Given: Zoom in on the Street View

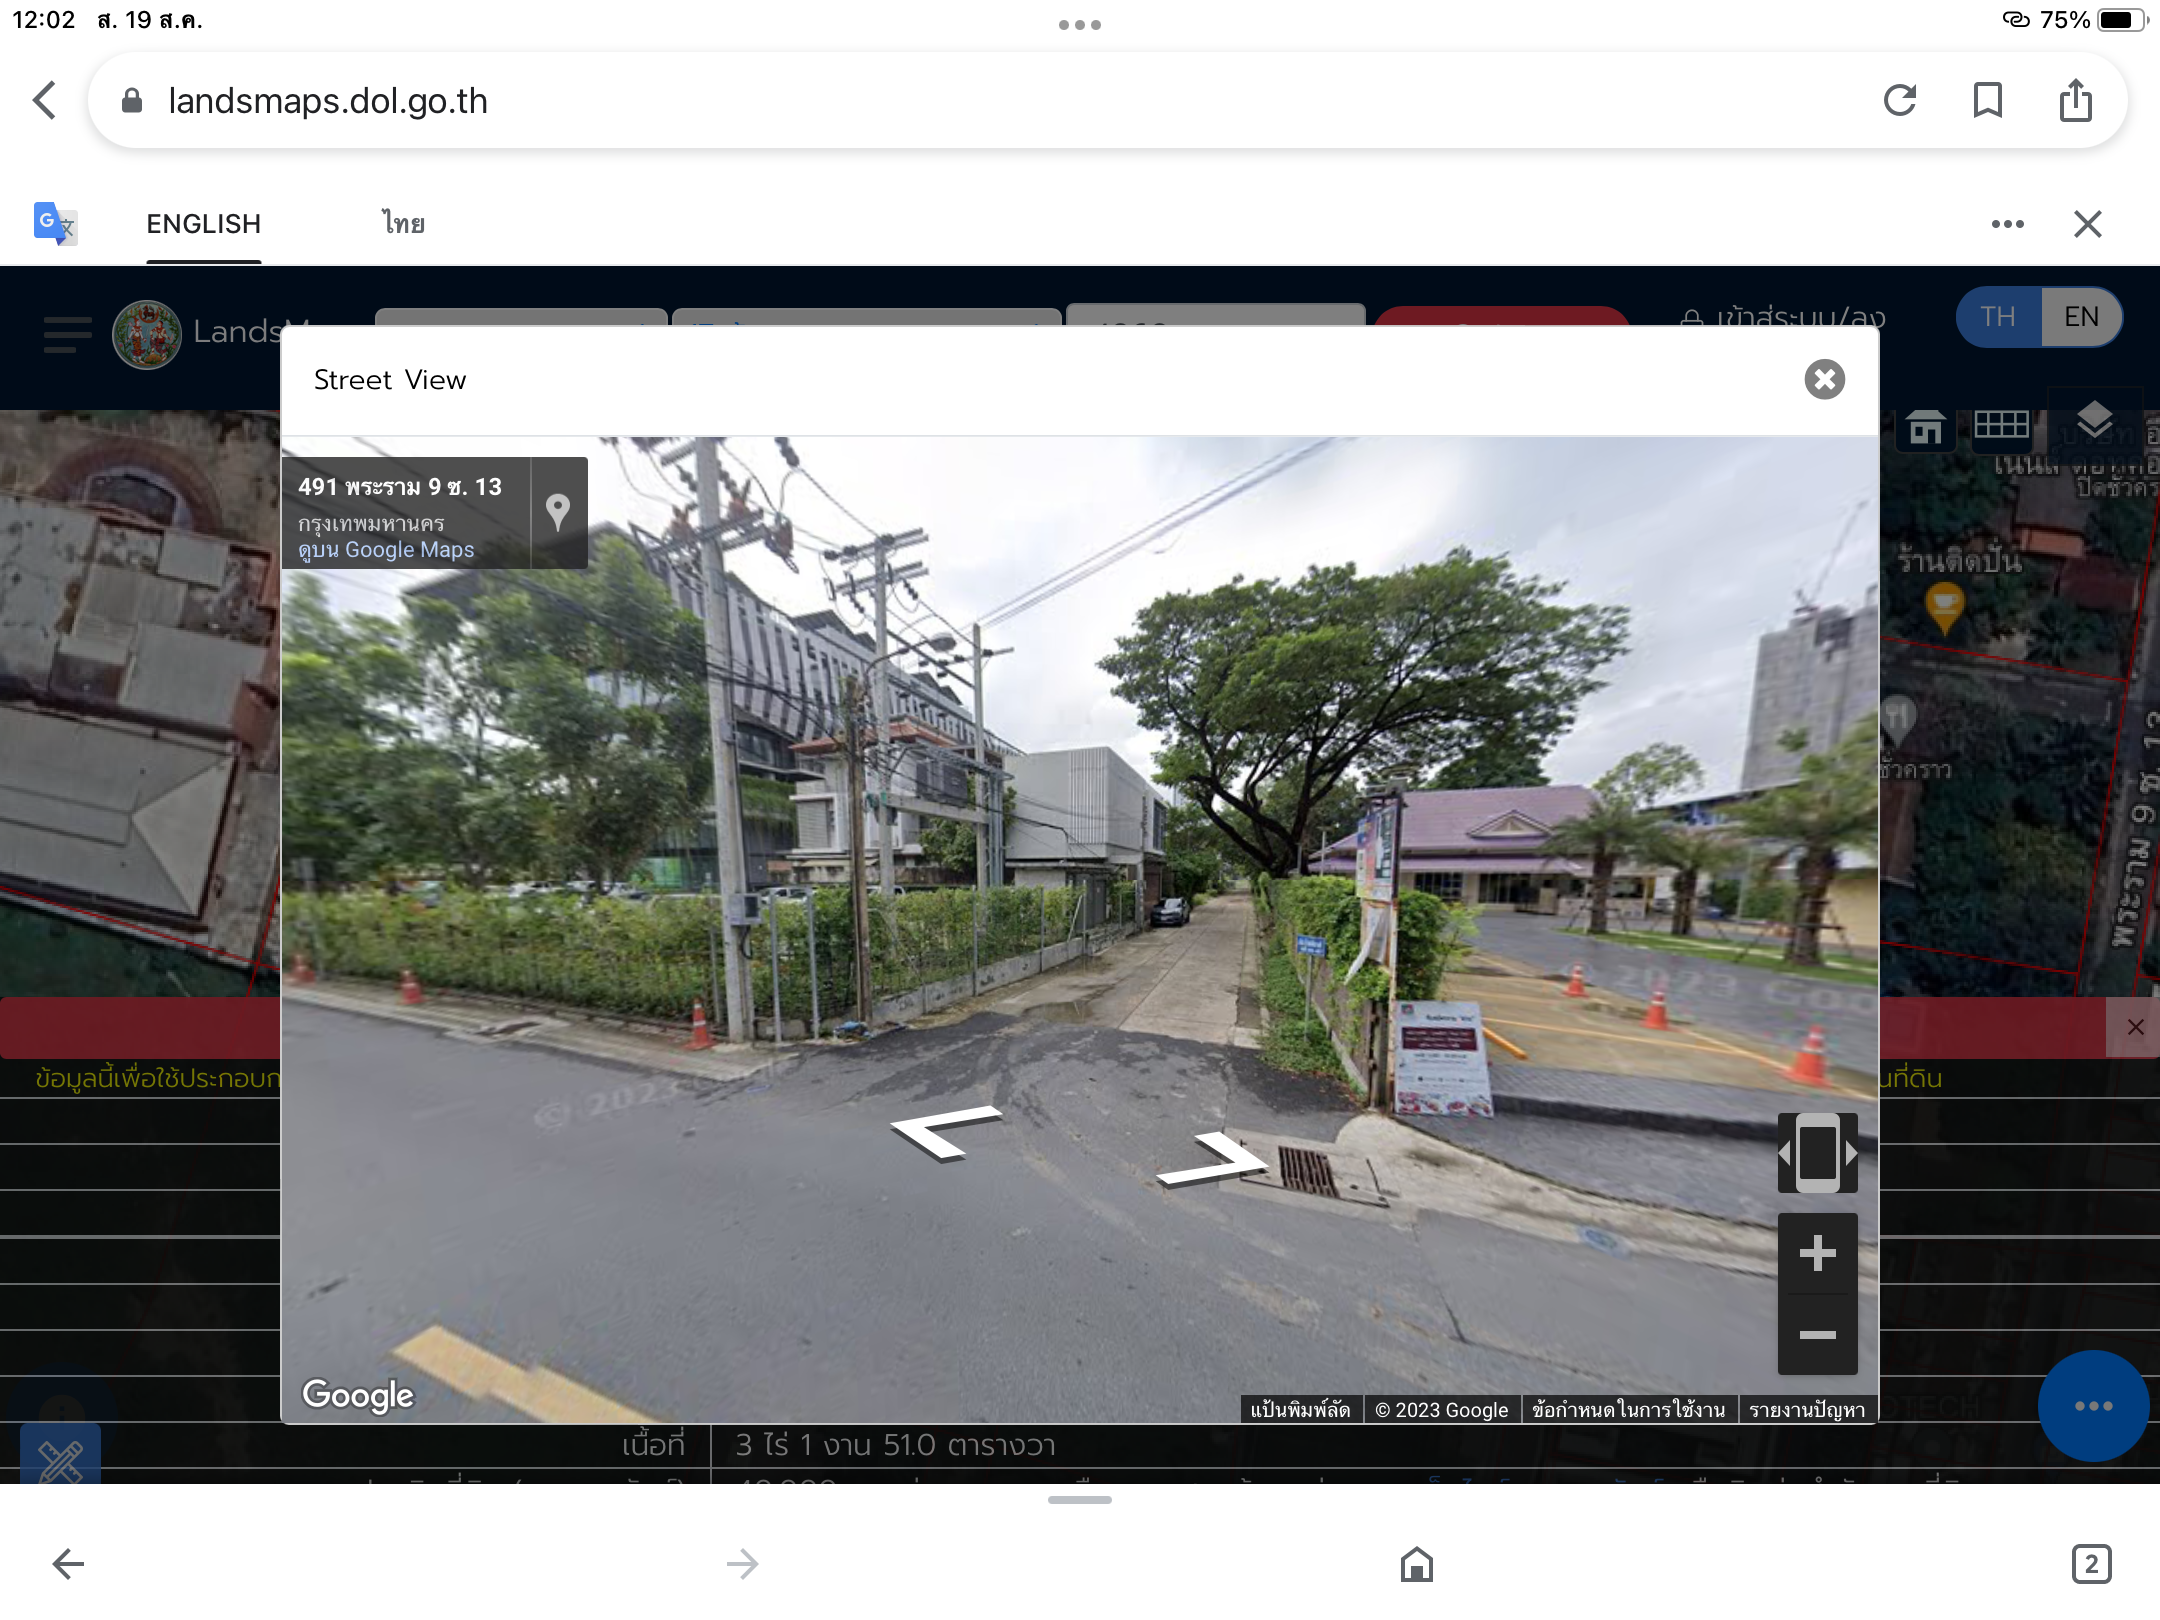Looking at the screenshot, I should pyautogui.click(x=1817, y=1254).
